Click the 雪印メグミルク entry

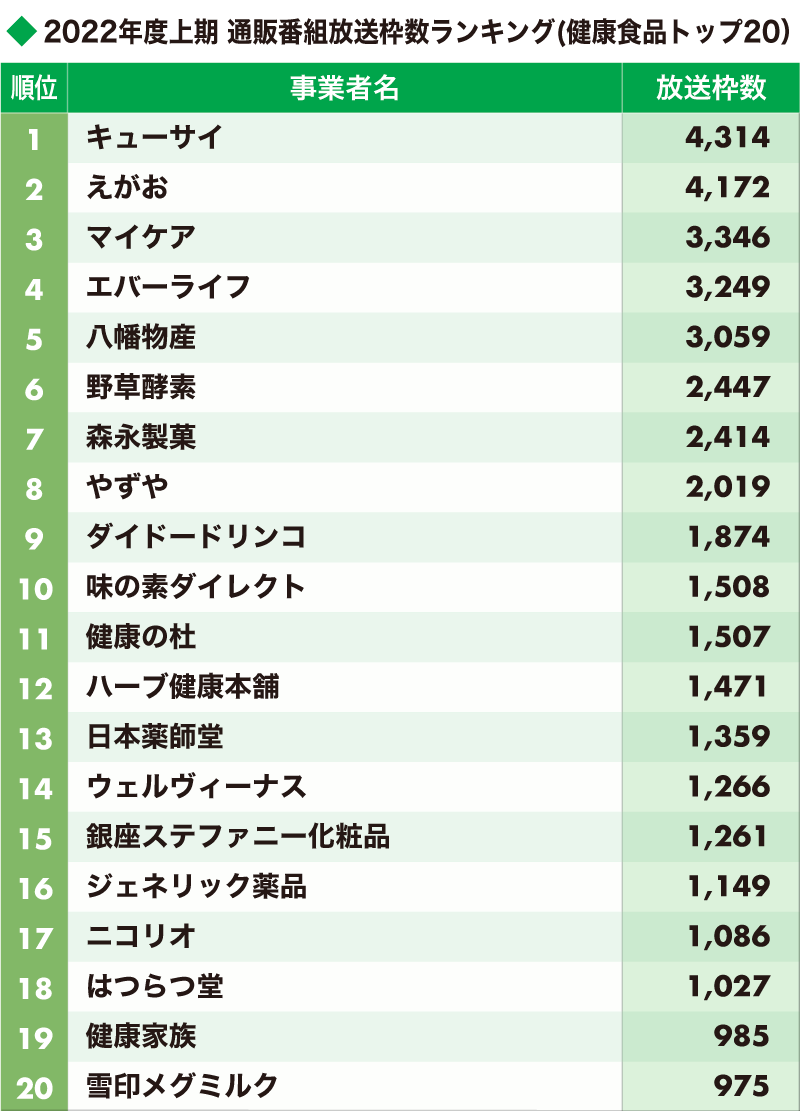181,1086
